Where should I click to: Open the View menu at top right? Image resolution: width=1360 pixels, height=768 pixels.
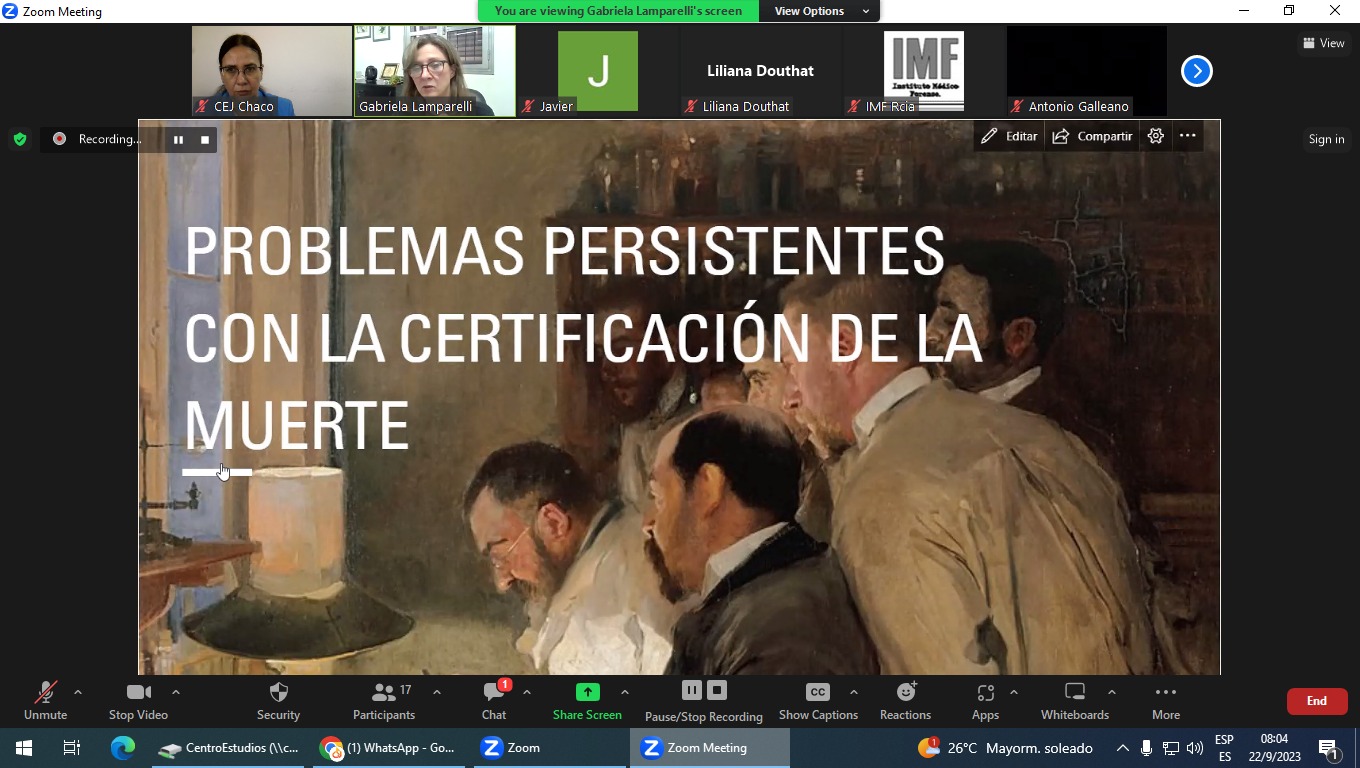tap(1323, 43)
